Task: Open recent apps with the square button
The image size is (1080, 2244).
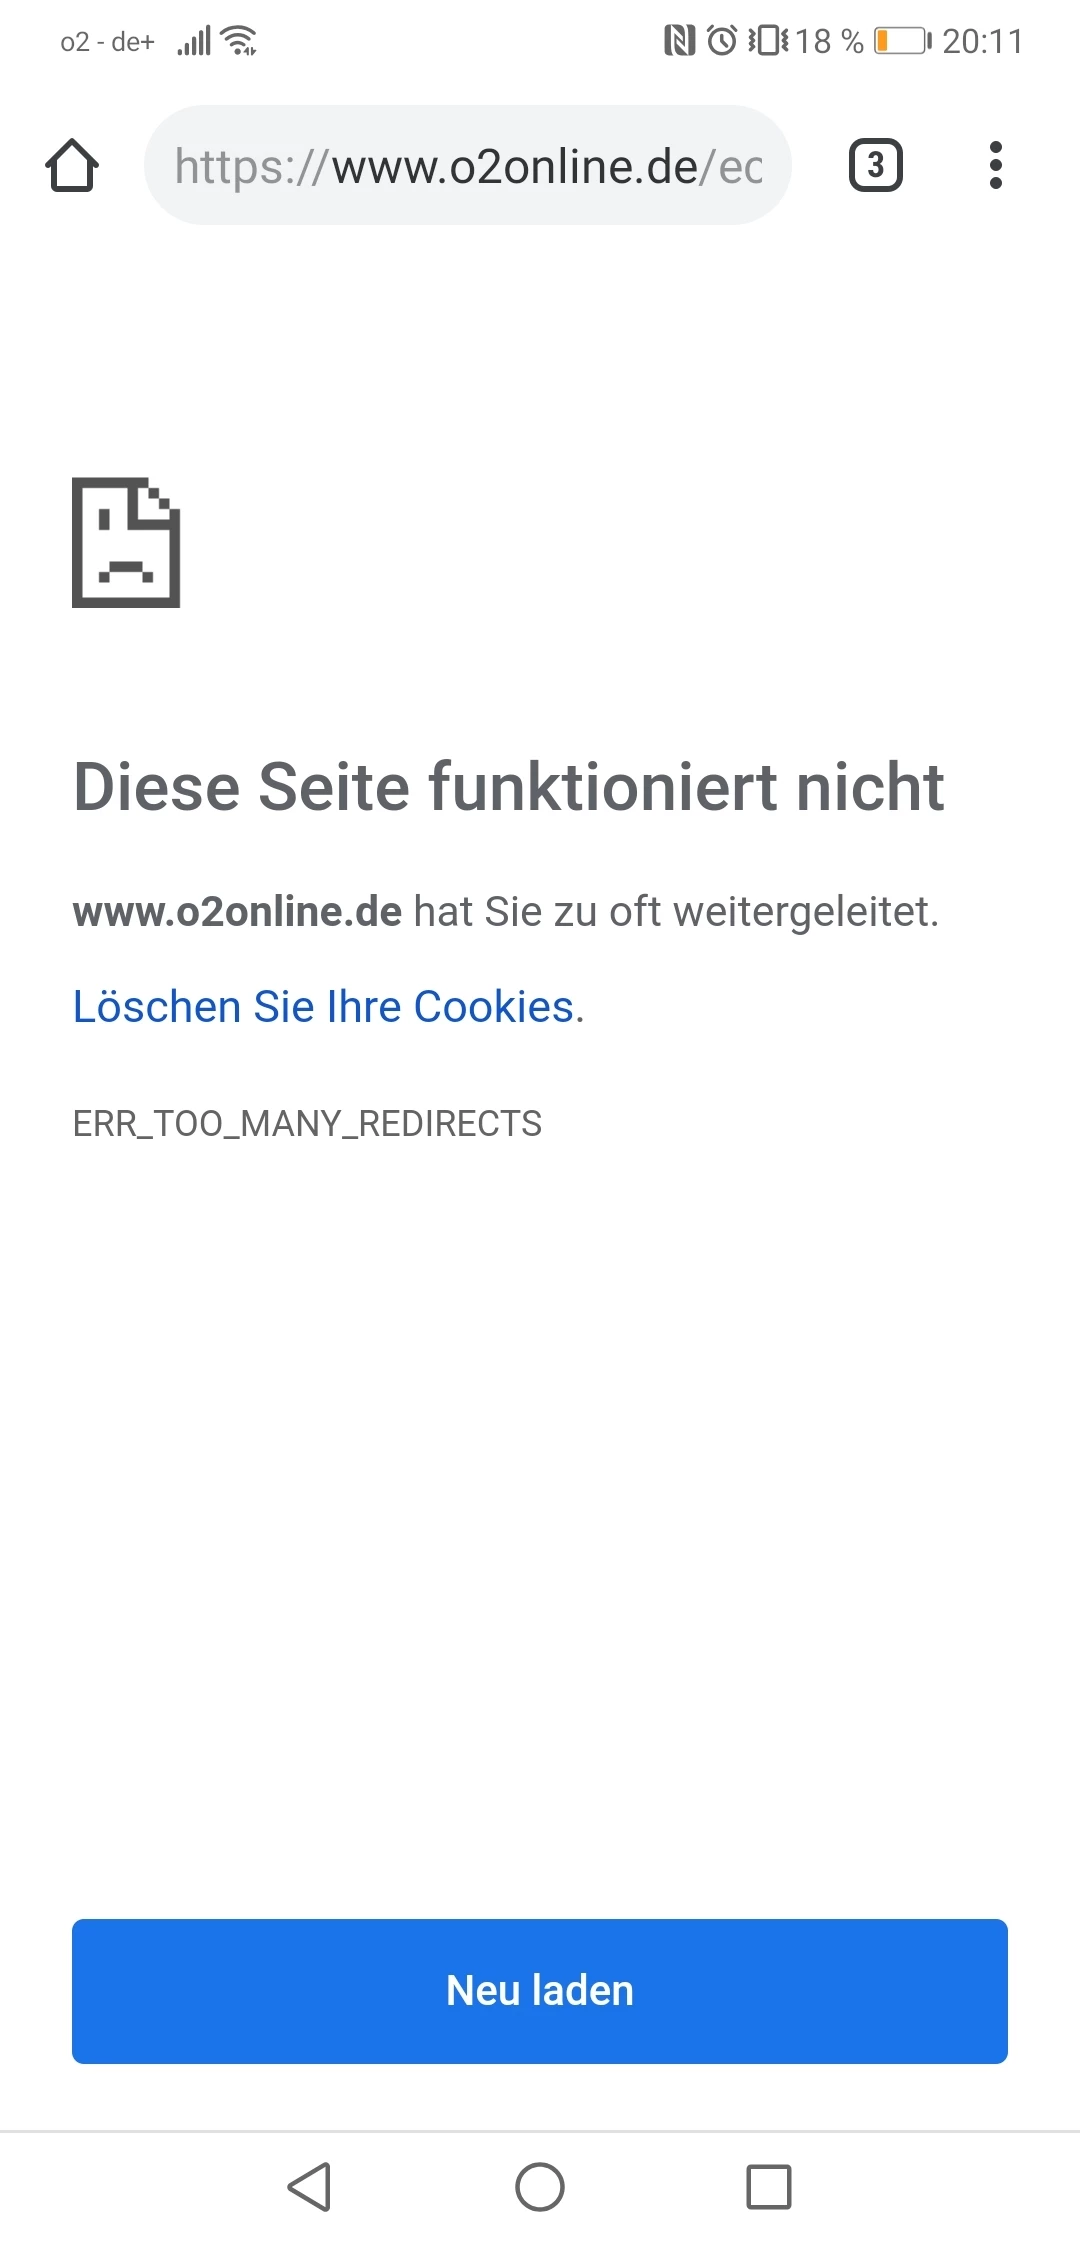Action: click(x=769, y=2186)
